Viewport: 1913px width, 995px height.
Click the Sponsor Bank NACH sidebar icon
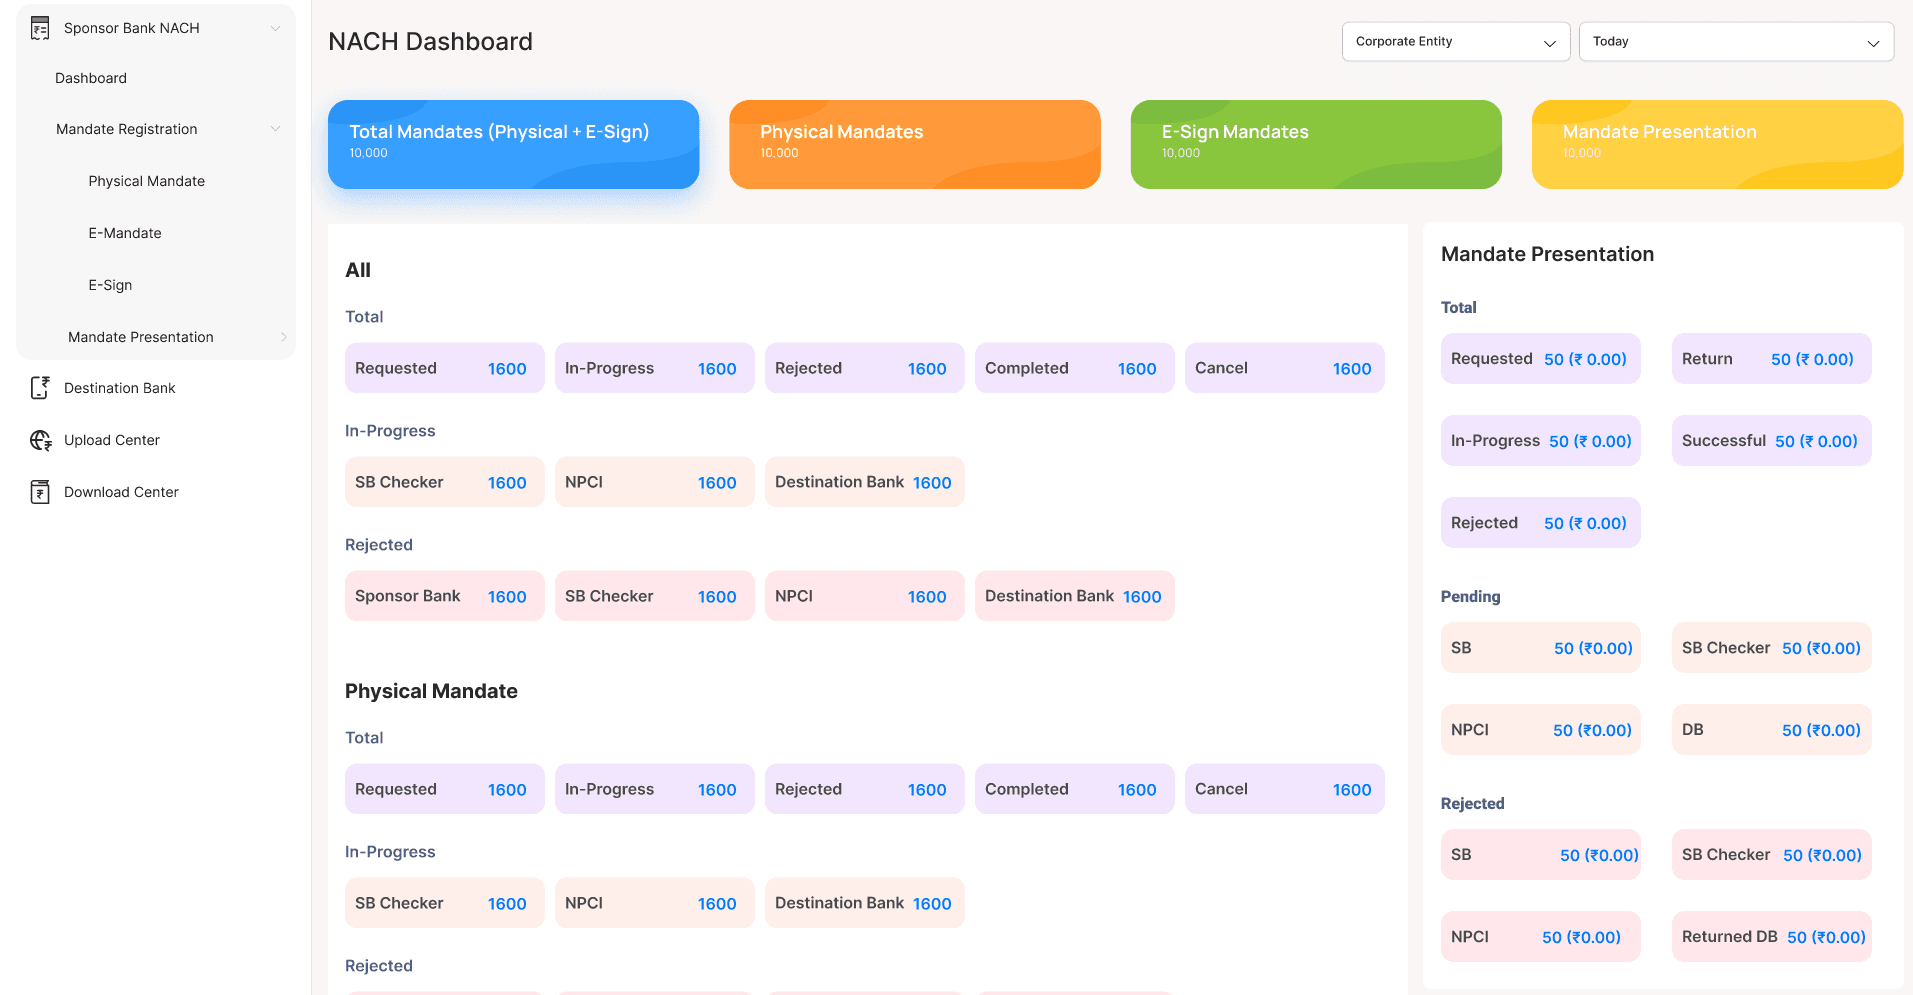coord(40,28)
